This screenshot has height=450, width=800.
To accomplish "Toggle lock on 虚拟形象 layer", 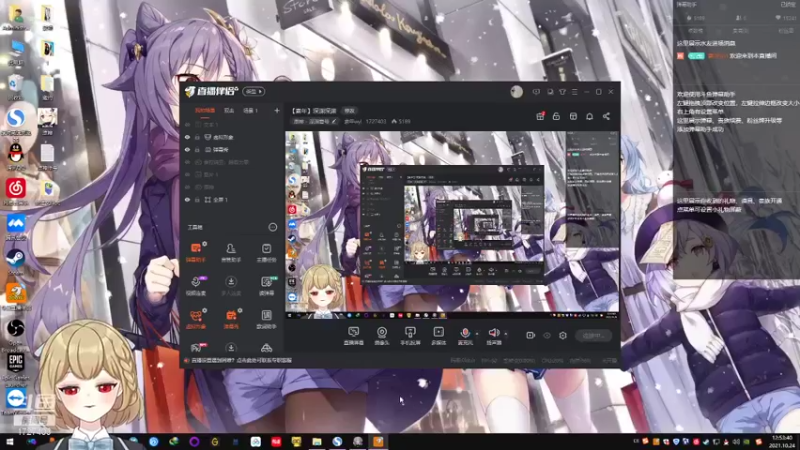I will pyautogui.click(x=197, y=137).
